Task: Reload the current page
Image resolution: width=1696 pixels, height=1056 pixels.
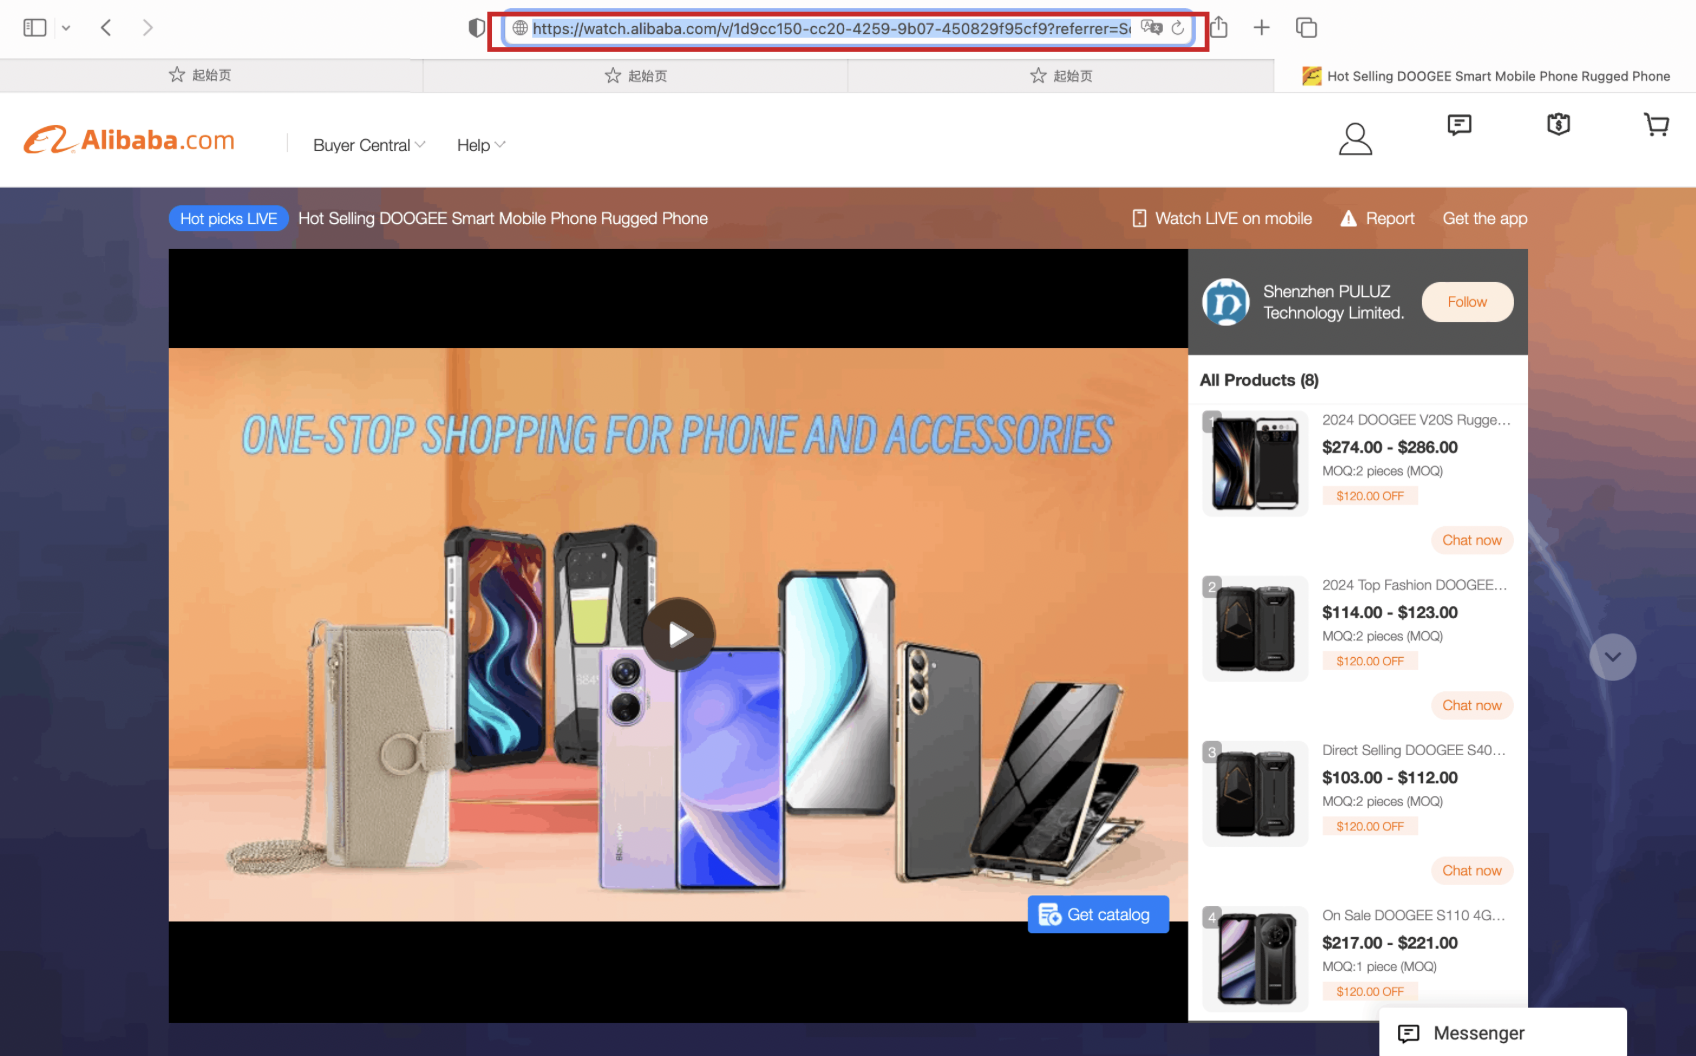Action: tap(1178, 28)
